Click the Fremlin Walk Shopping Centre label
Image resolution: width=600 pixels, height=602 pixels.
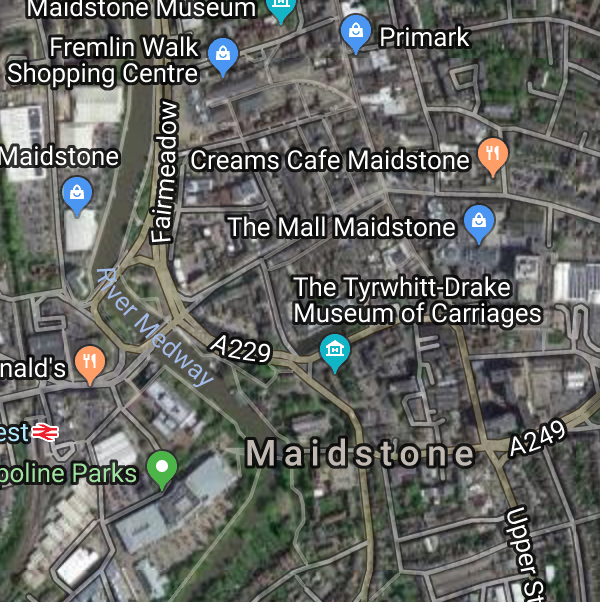tap(103, 60)
